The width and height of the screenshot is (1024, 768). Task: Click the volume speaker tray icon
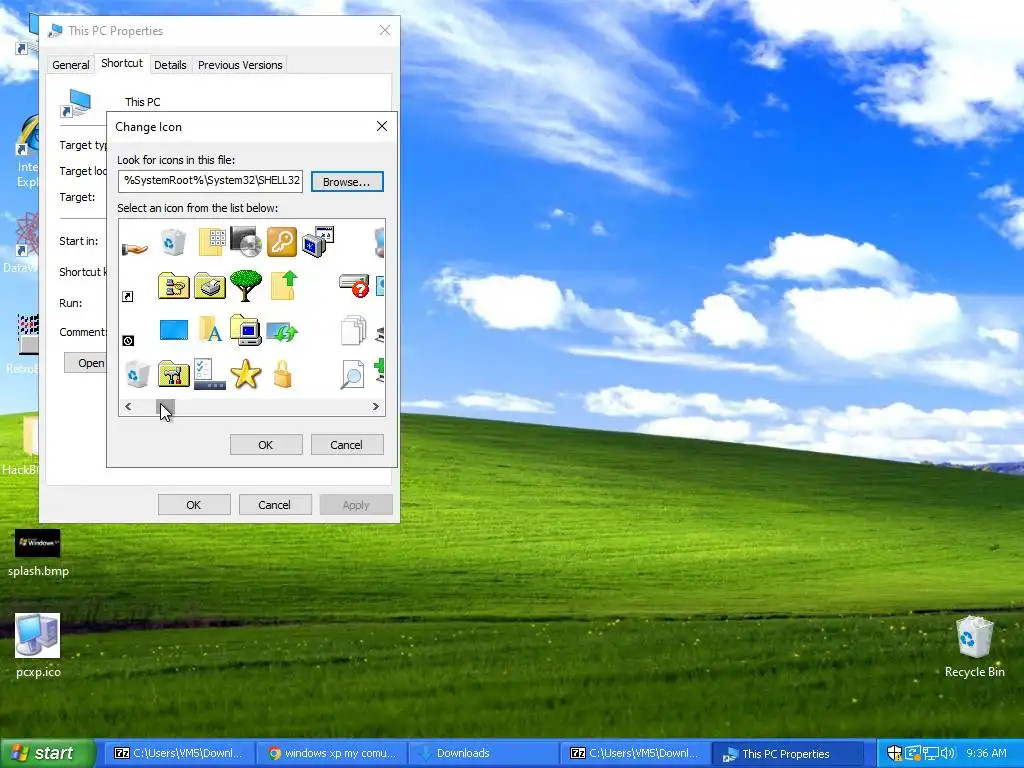click(x=948, y=753)
